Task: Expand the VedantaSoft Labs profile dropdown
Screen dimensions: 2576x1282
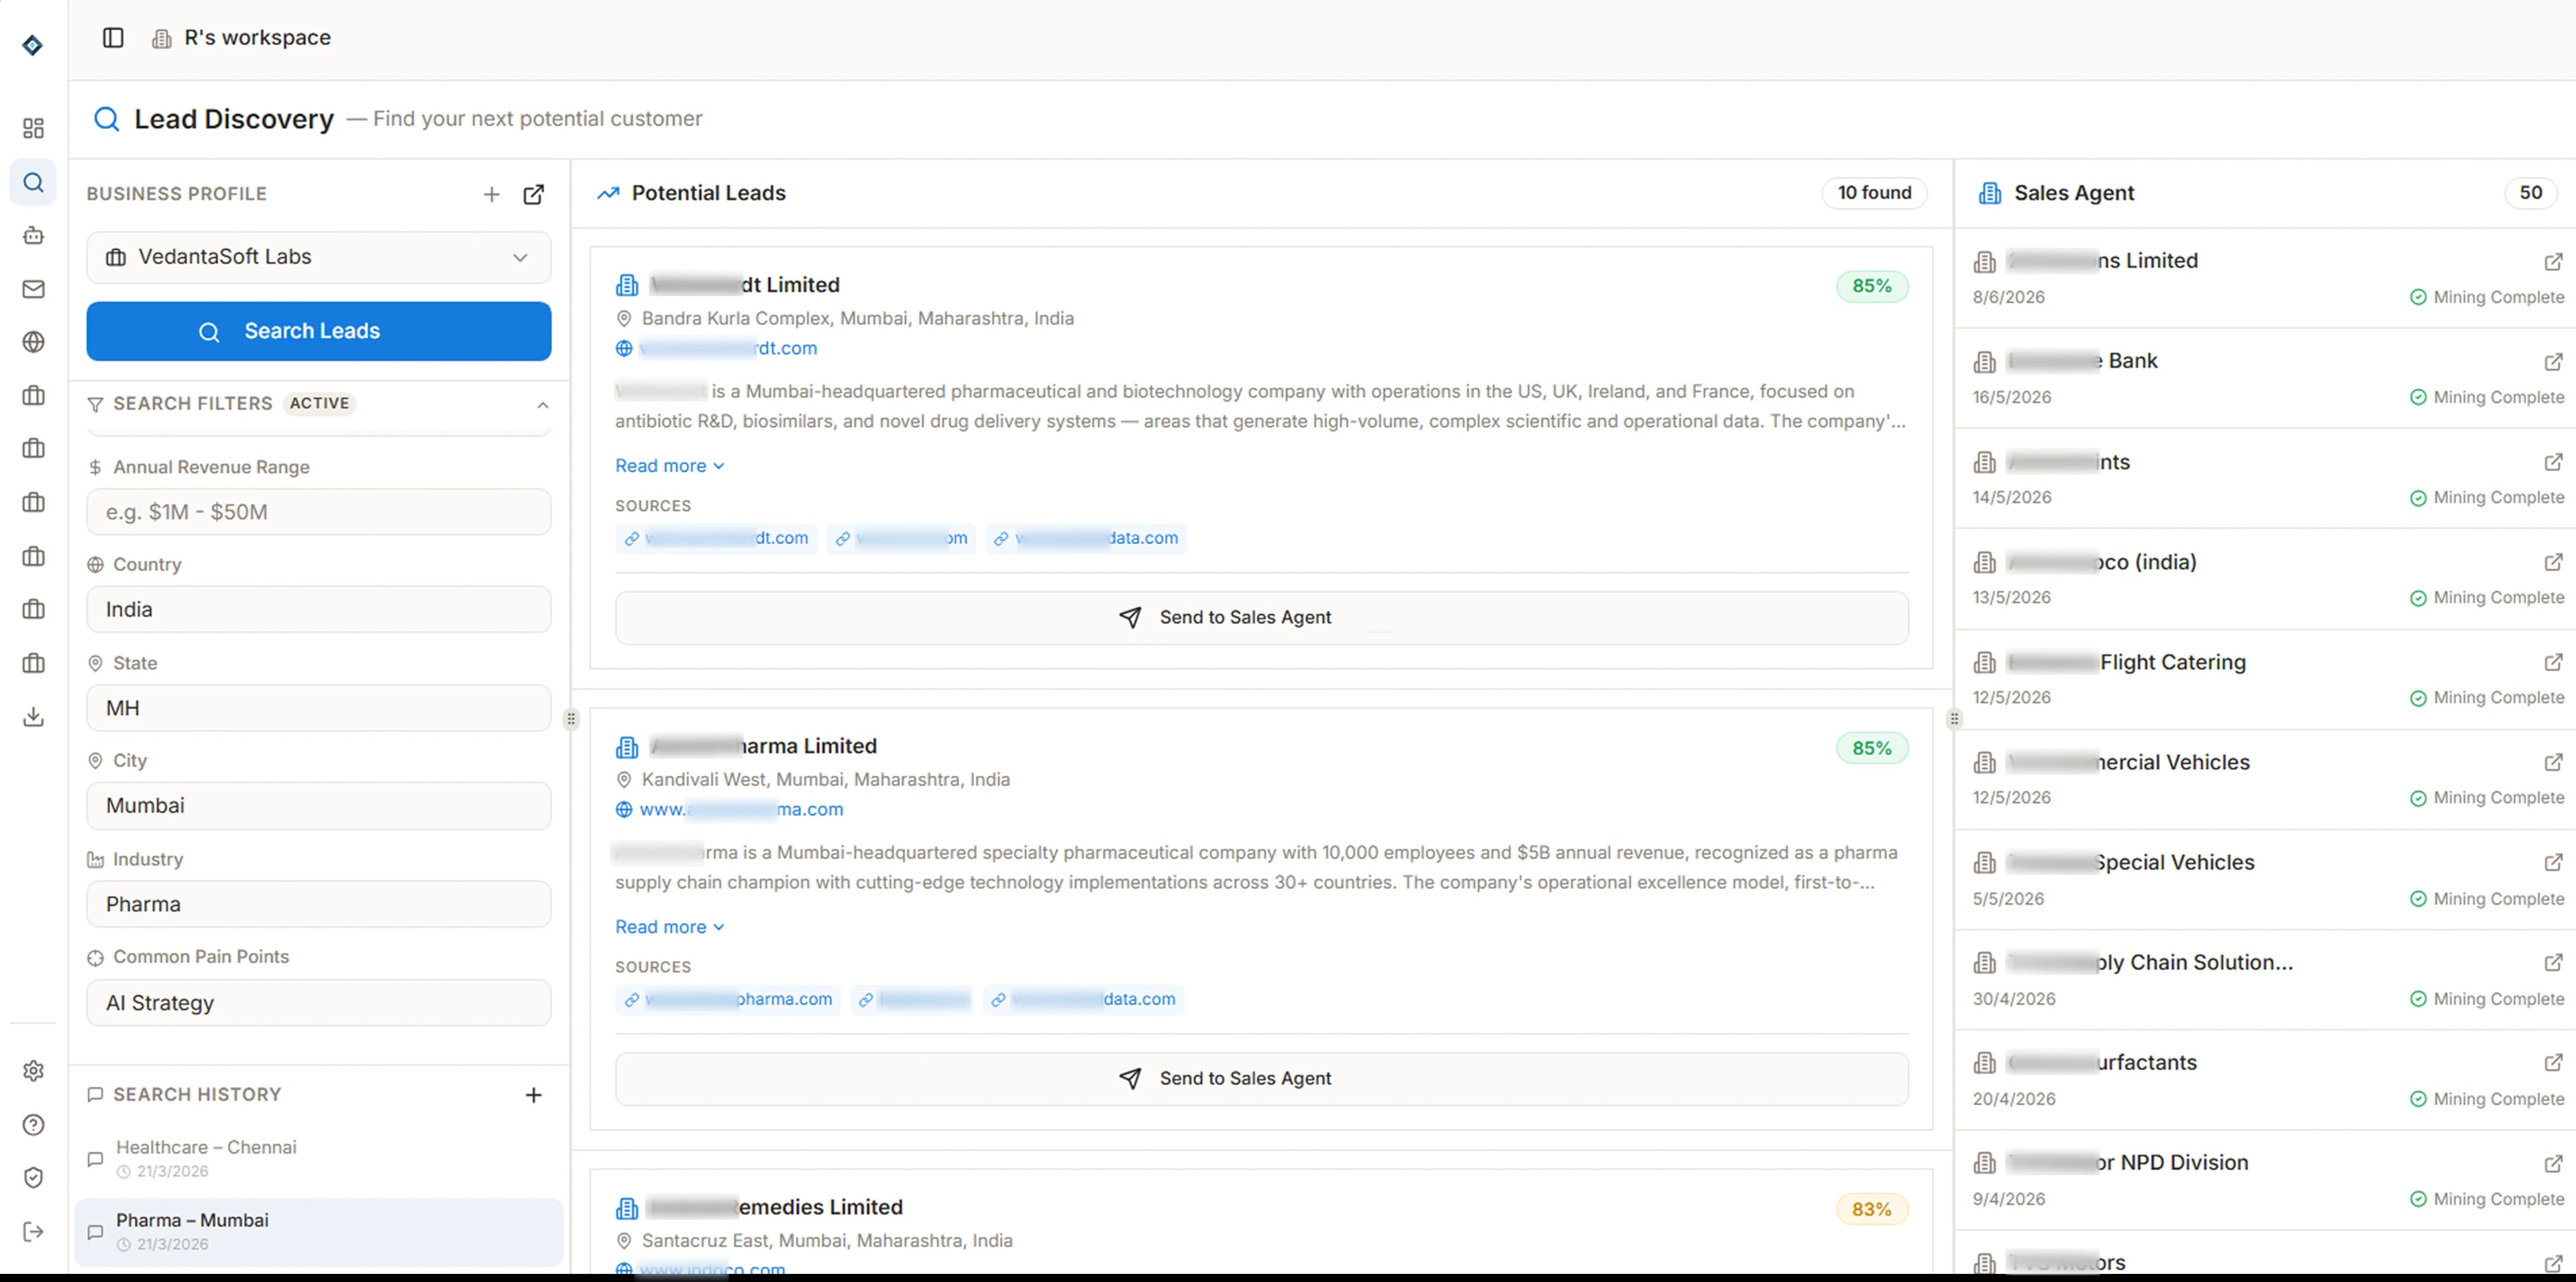Action: (318, 257)
